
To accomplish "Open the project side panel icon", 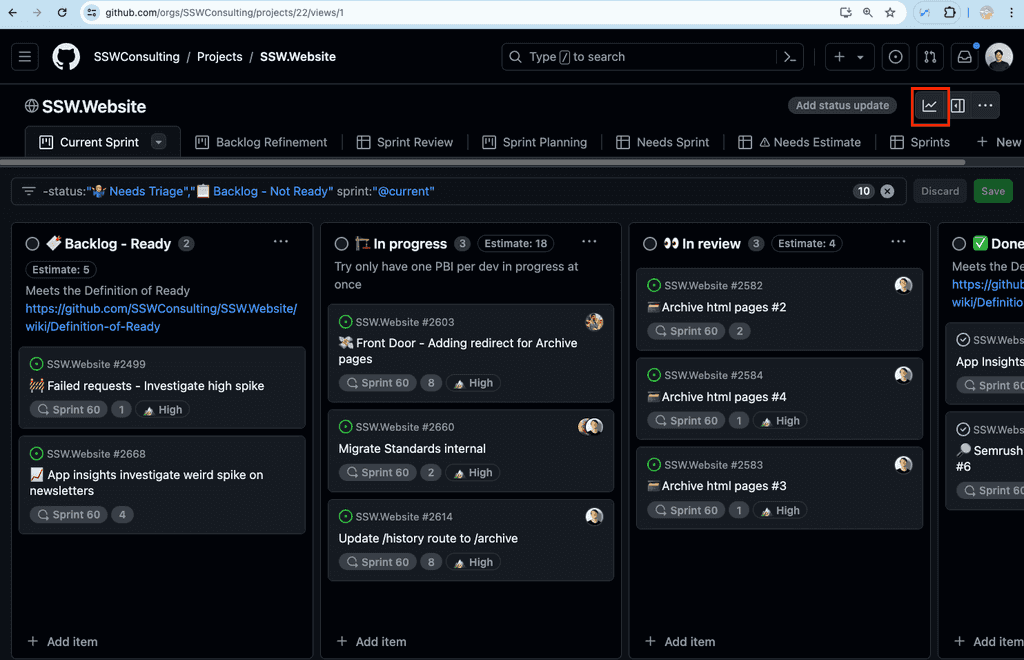I will pos(957,105).
